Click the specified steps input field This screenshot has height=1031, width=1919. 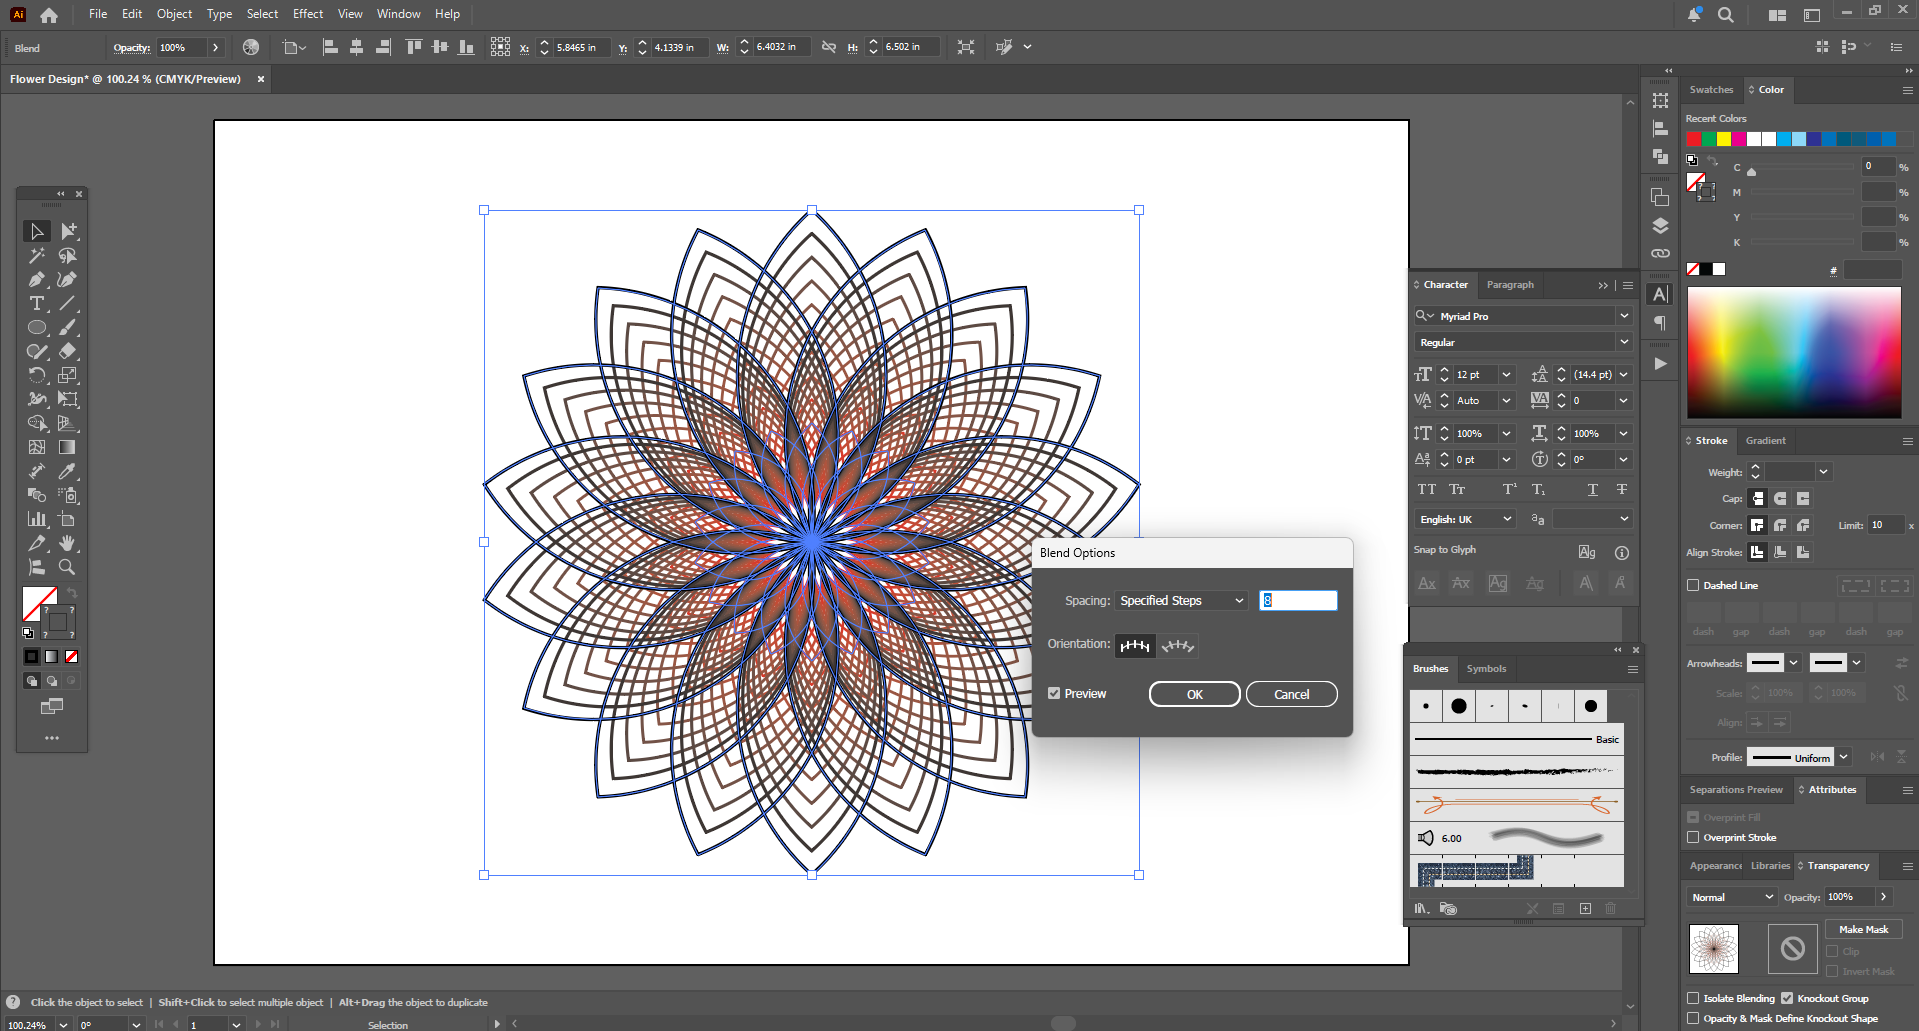pyautogui.click(x=1298, y=601)
